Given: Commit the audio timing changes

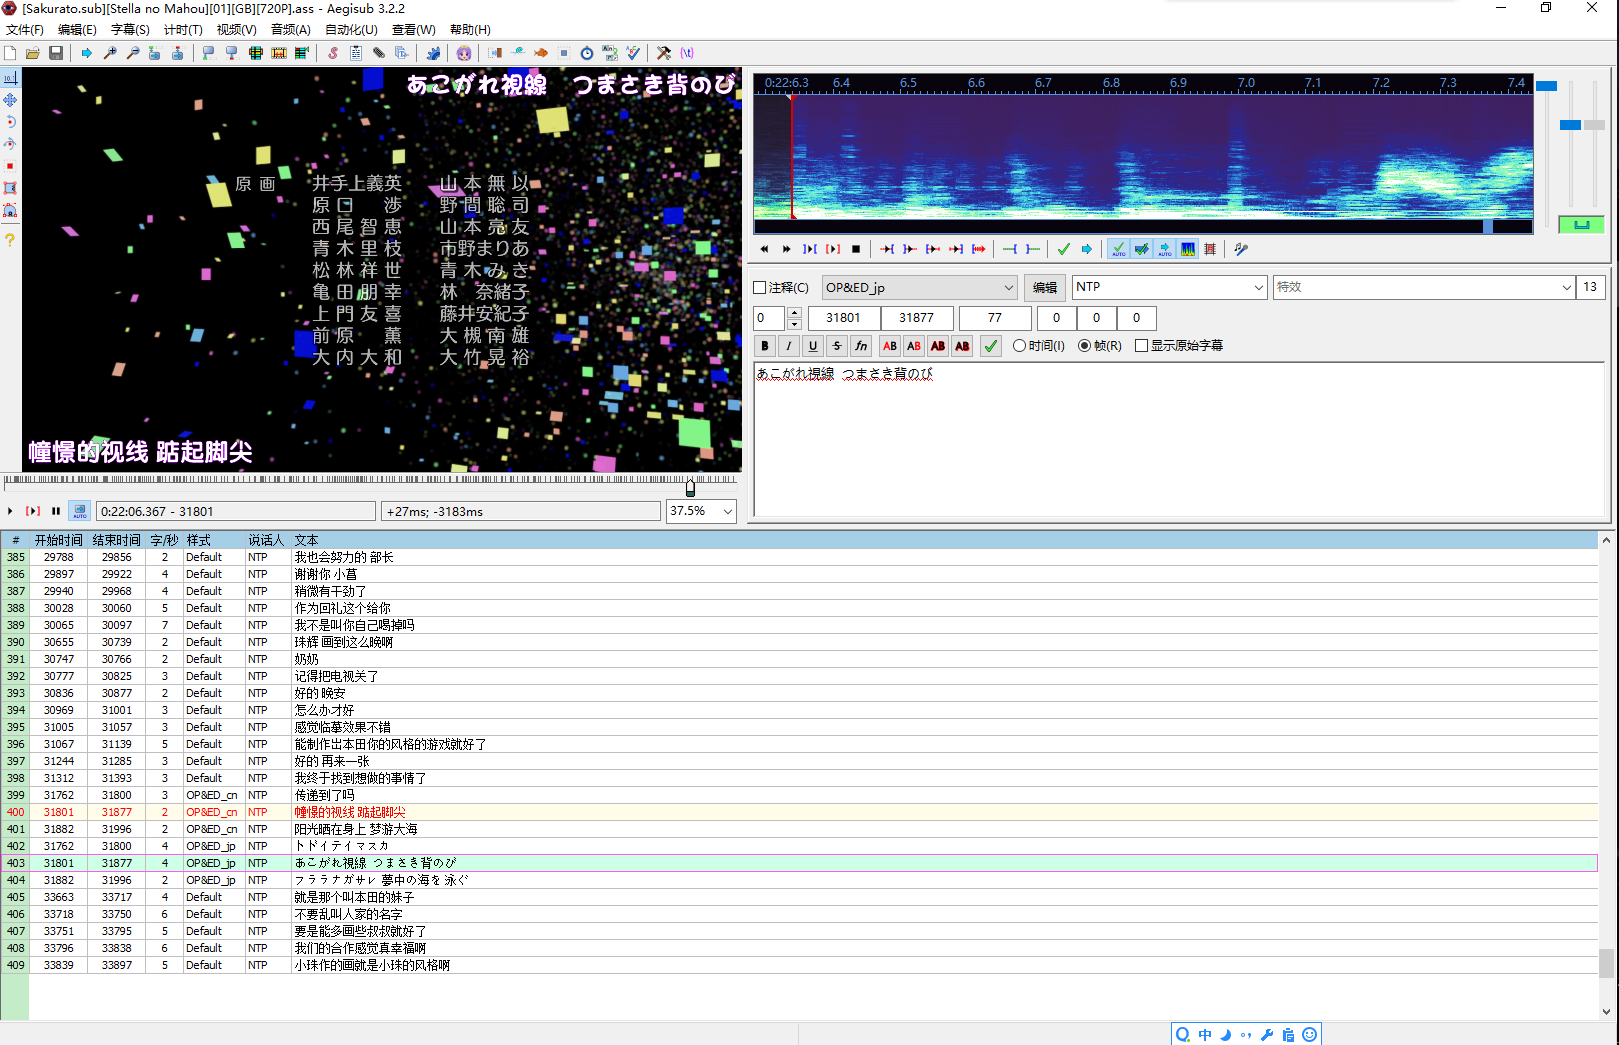Looking at the screenshot, I should tap(1064, 249).
